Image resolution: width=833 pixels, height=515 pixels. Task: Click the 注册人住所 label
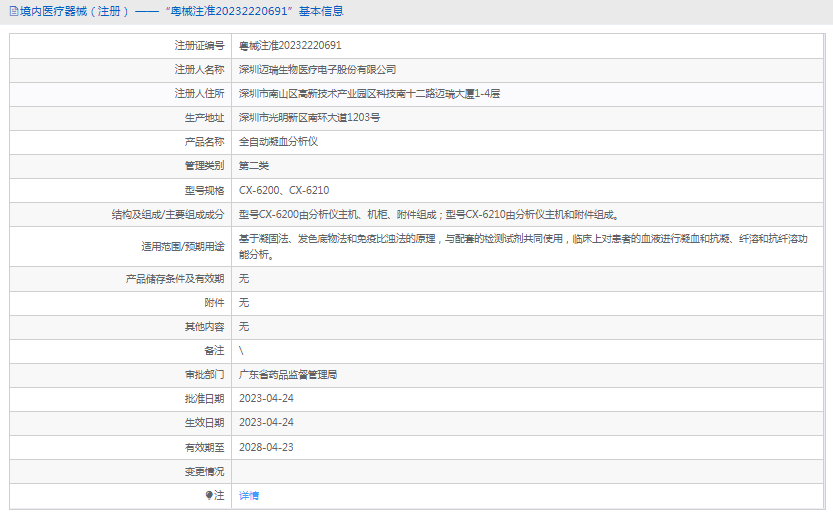[x=199, y=94]
